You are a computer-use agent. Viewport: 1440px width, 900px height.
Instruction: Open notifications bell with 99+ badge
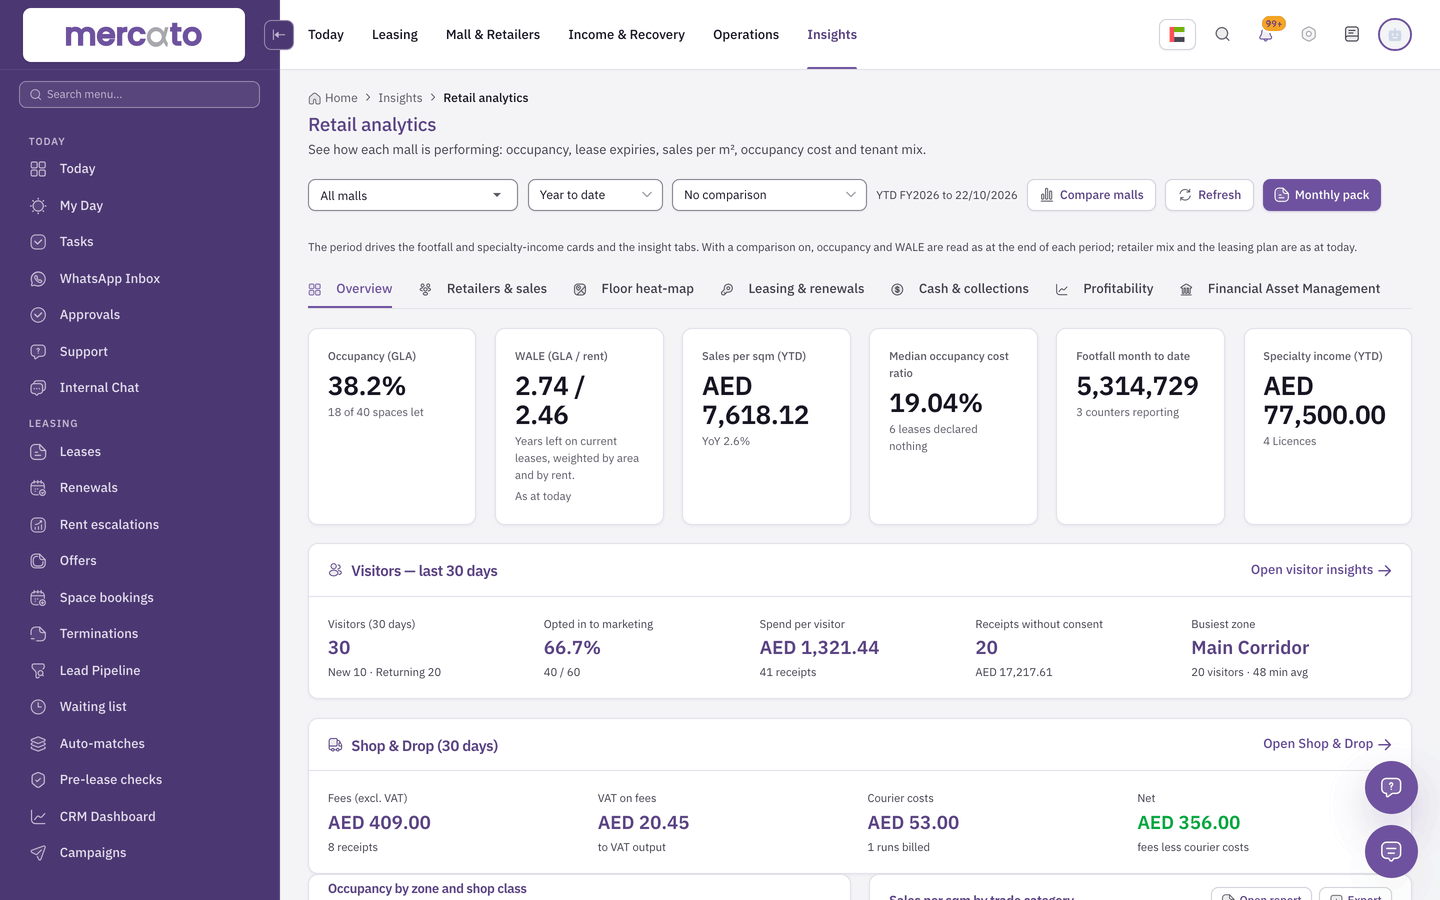pyautogui.click(x=1266, y=35)
